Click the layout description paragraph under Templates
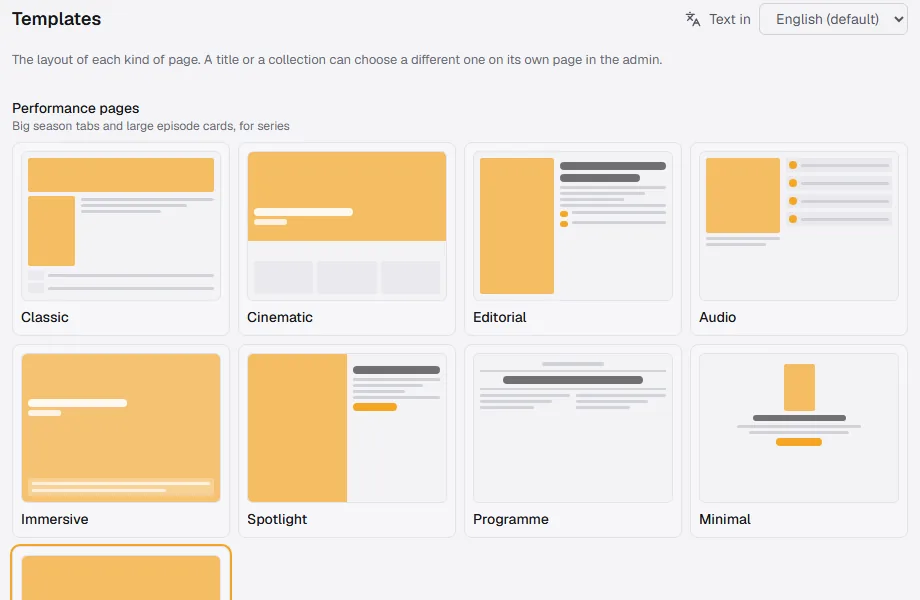The image size is (920, 600). click(x=337, y=60)
